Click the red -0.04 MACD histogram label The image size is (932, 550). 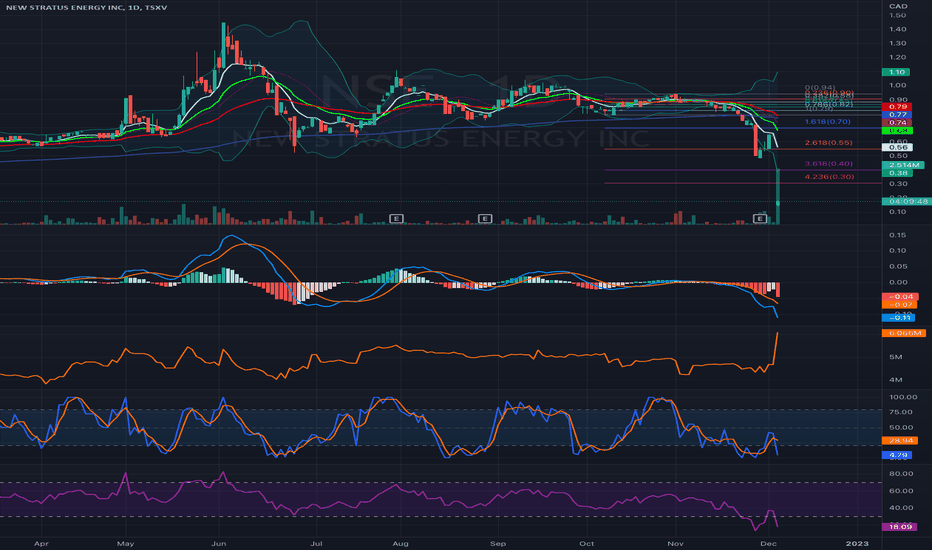pos(900,297)
